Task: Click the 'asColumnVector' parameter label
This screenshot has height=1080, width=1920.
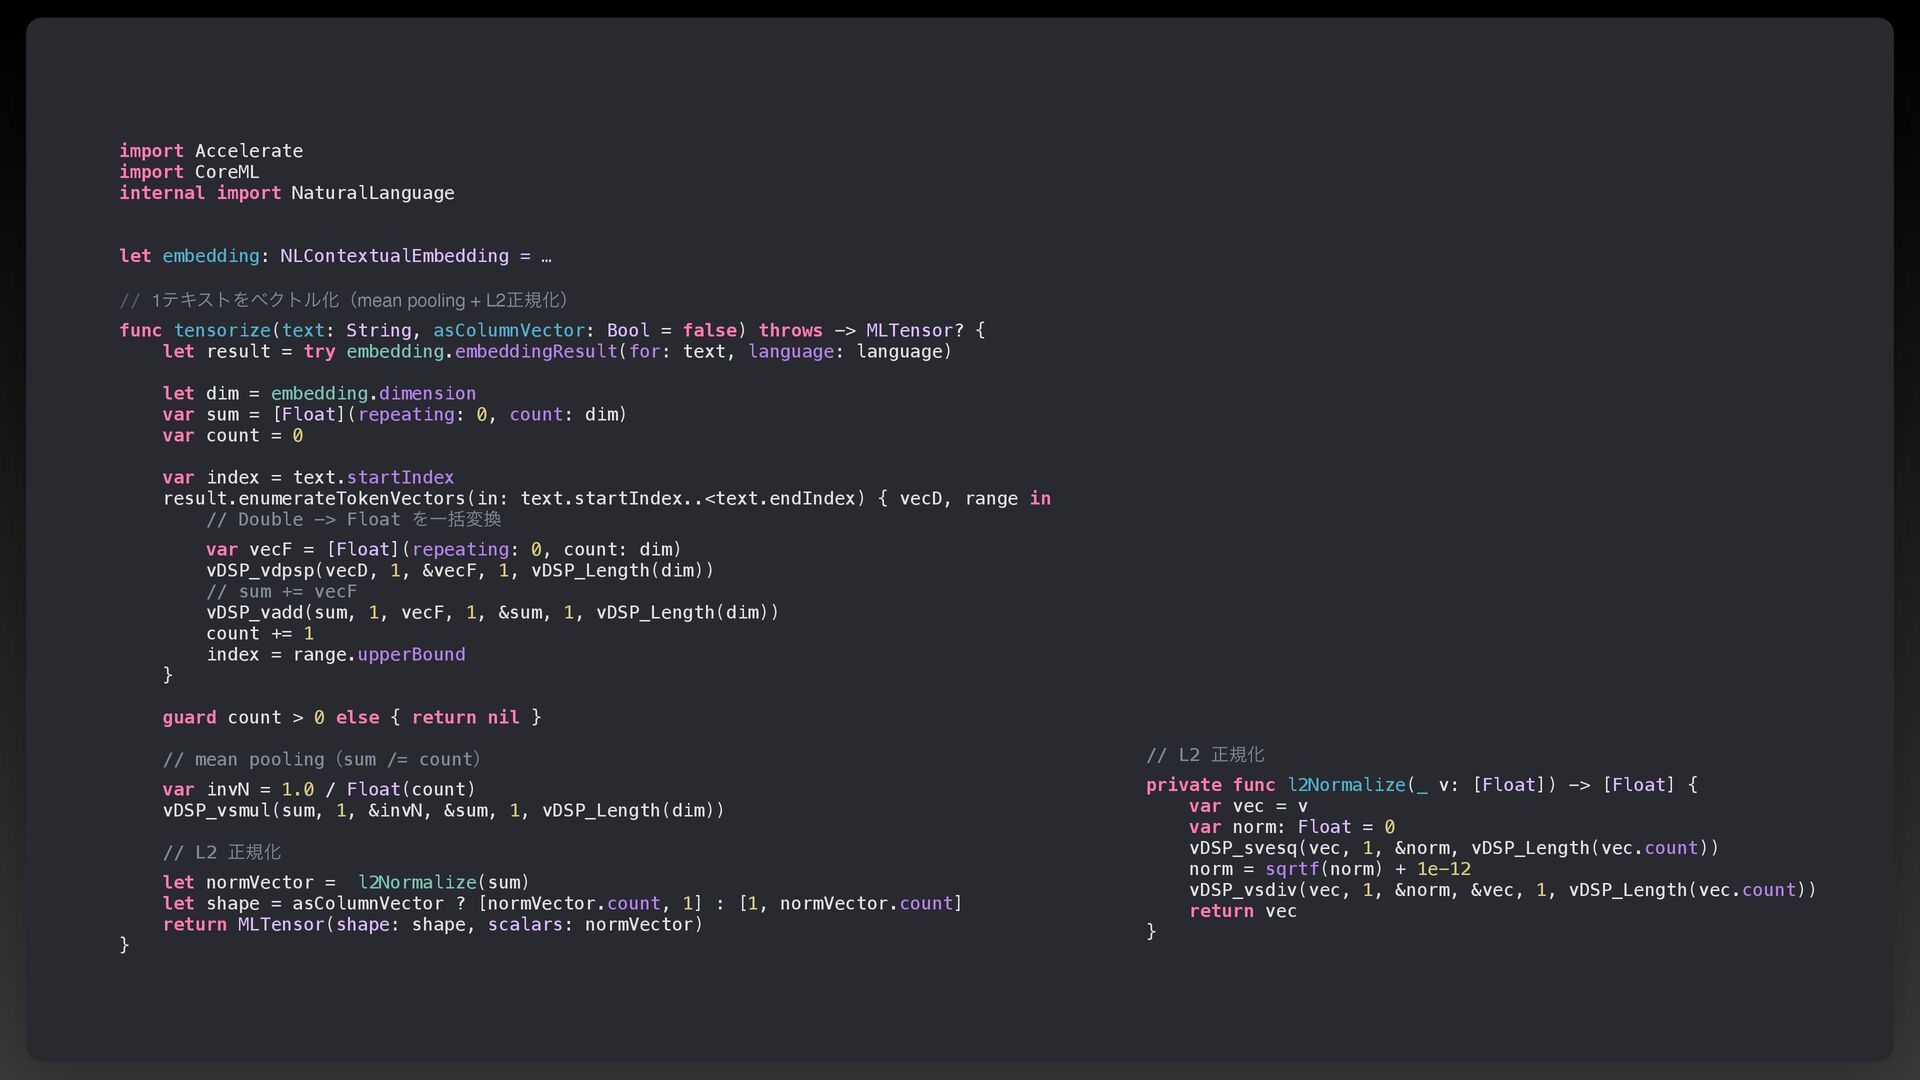Action: coord(508,330)
